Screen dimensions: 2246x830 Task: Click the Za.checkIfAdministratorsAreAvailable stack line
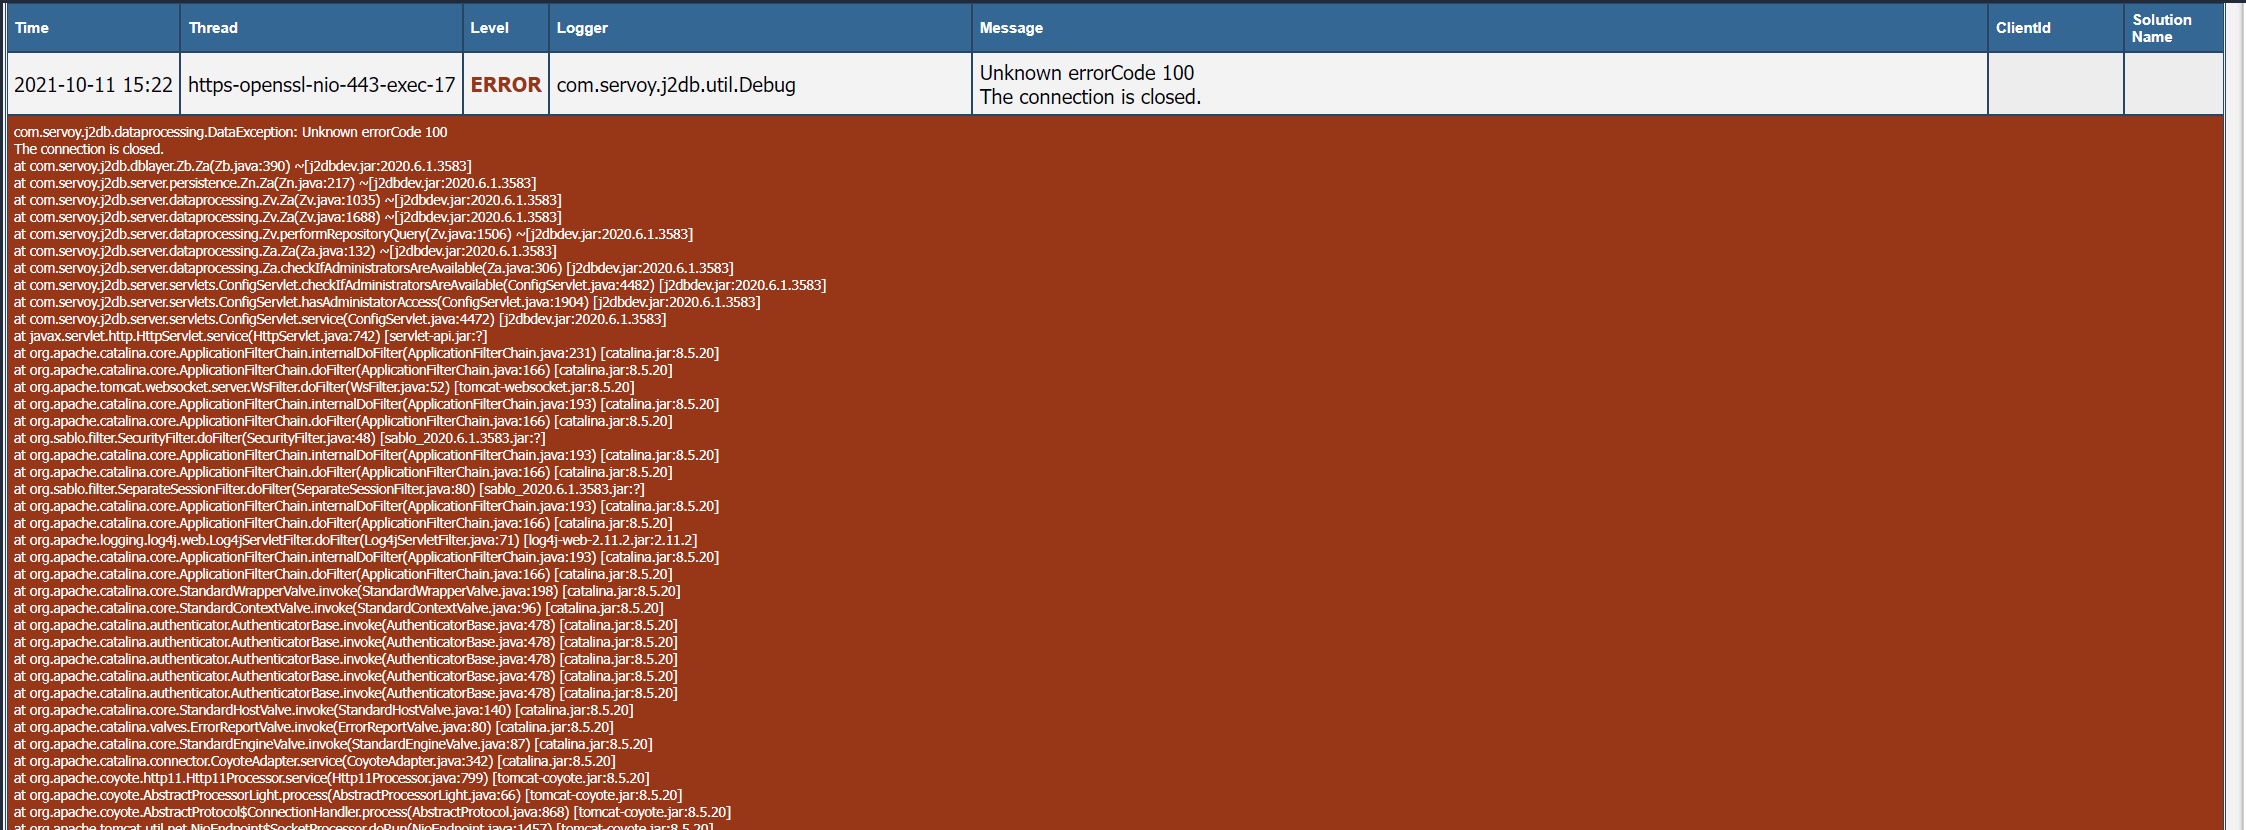[x=373, y=268]
